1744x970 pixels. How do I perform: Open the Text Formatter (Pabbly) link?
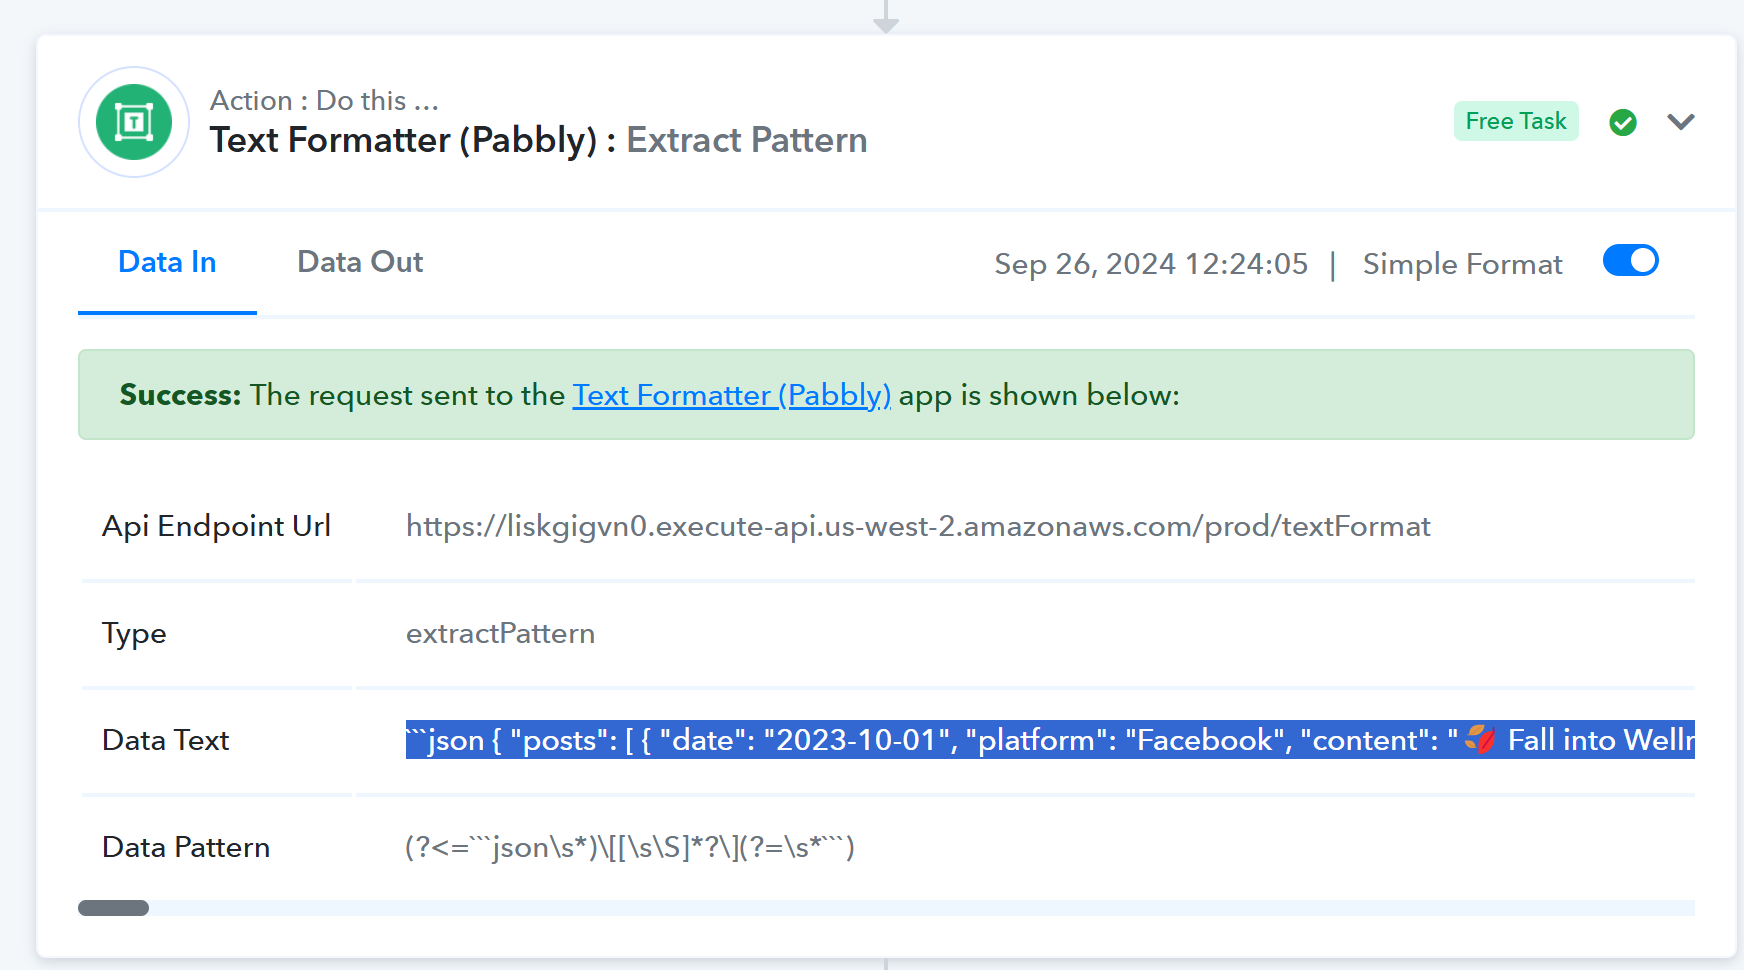pos(732,395)
